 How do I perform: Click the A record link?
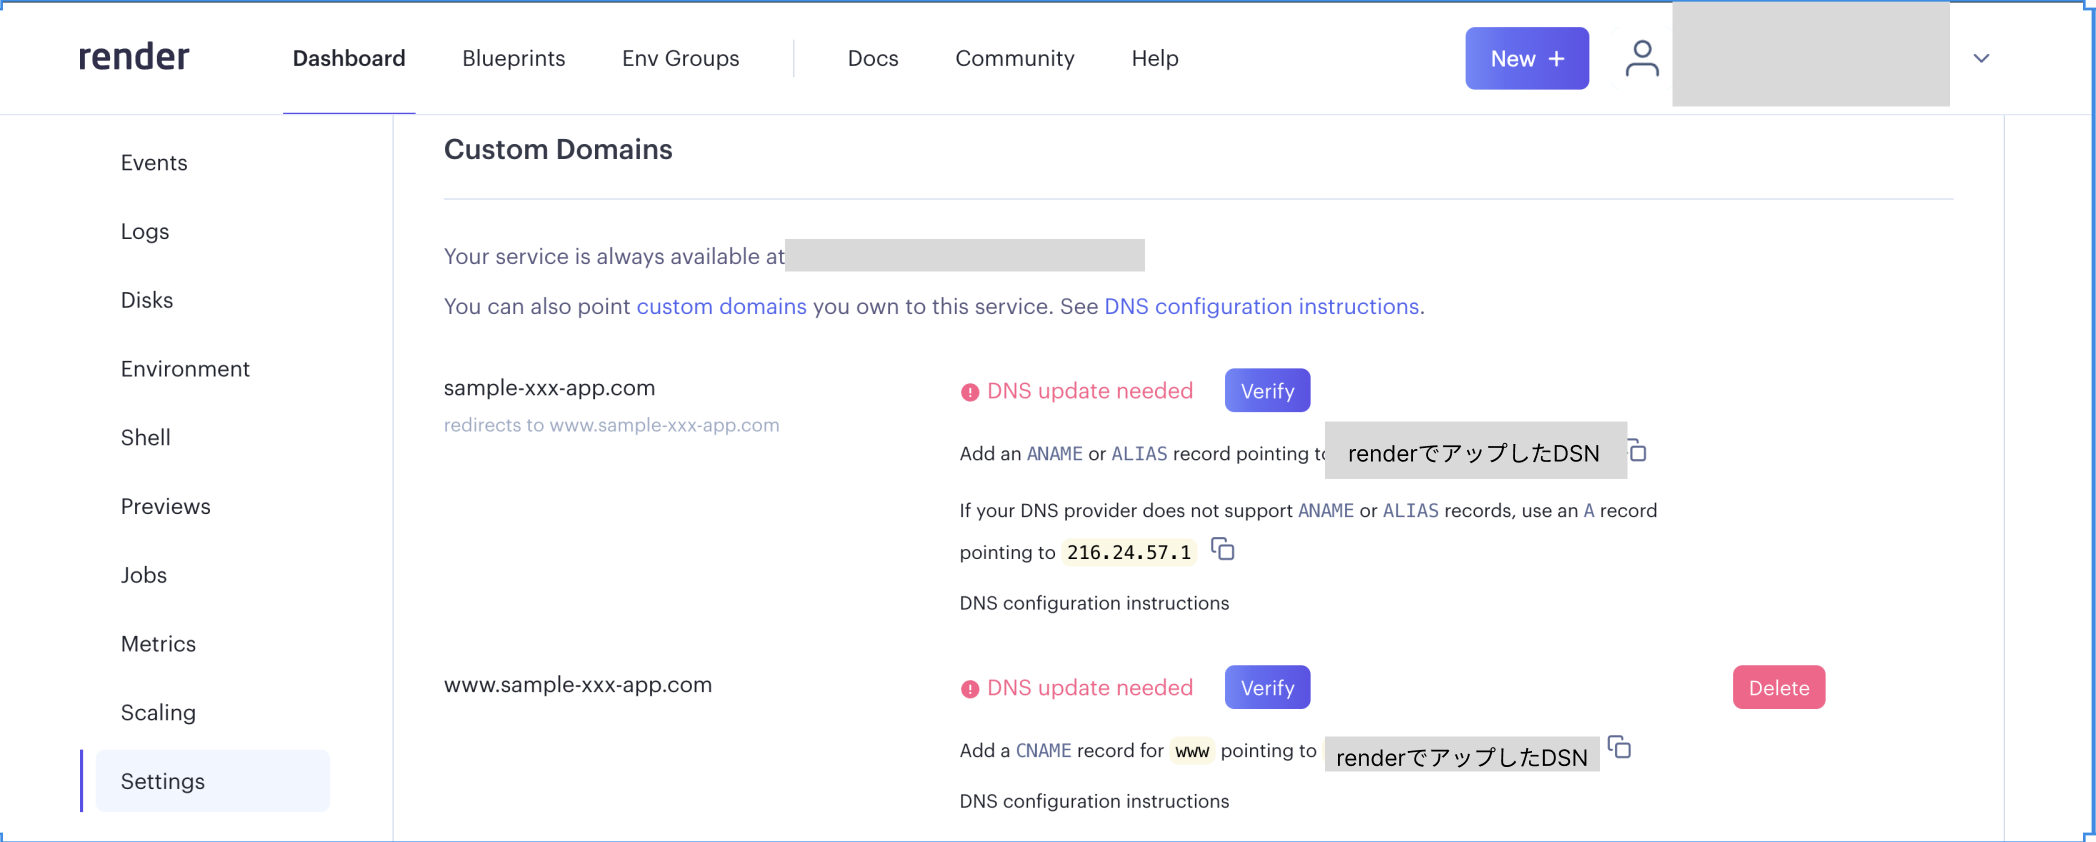pos(1589,511)
